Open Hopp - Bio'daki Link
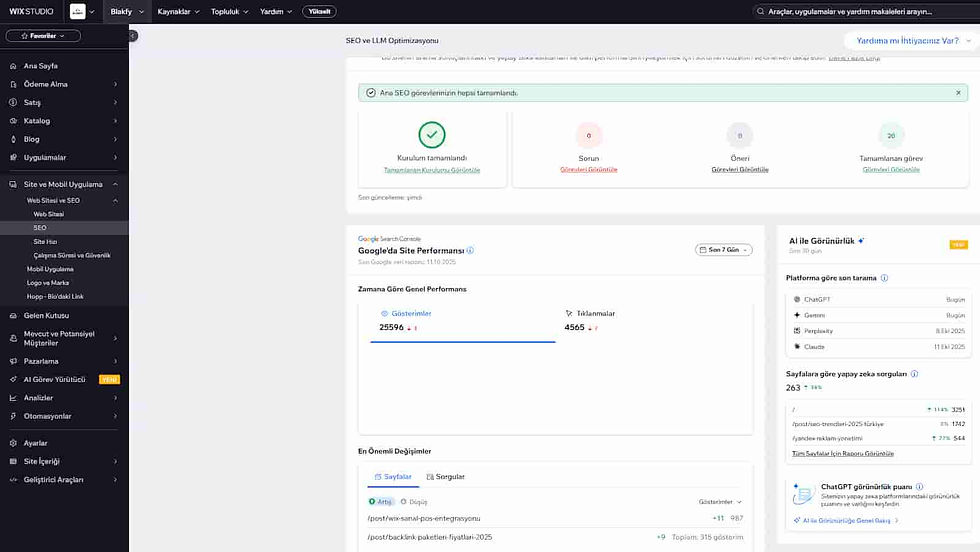 [x=55, y=296]
